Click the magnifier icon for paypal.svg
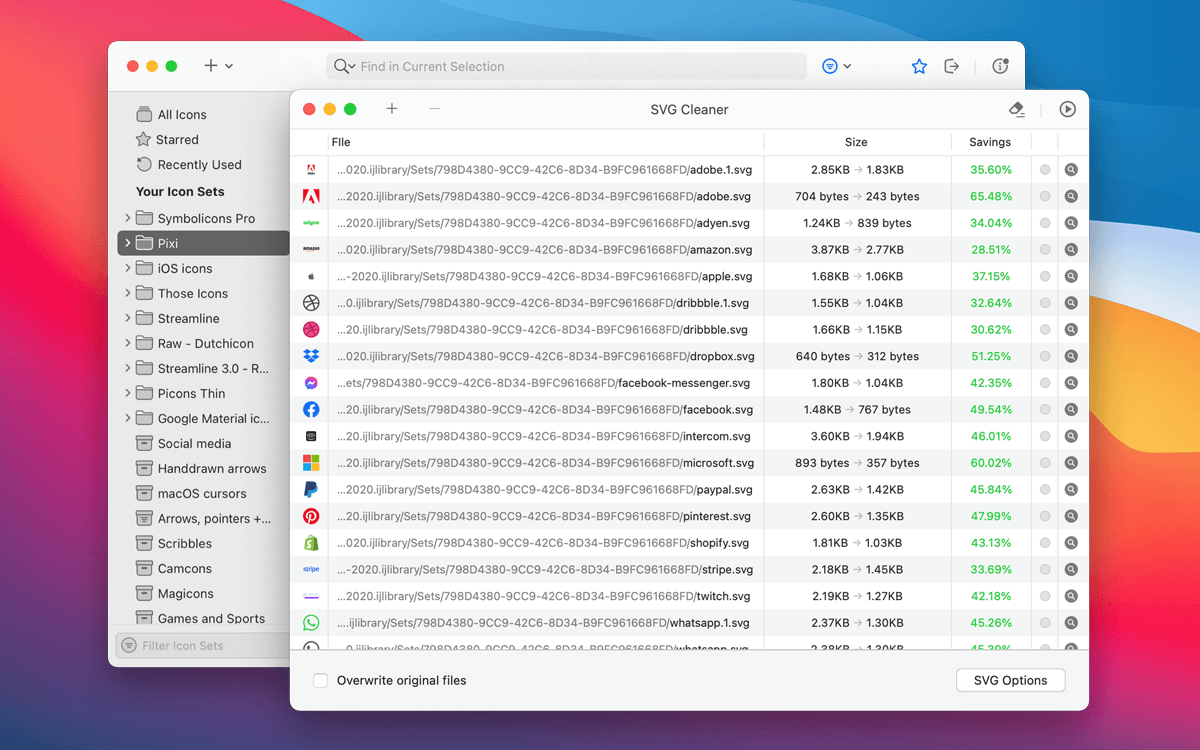The image size is (1200, 750). click(1071, 490)
